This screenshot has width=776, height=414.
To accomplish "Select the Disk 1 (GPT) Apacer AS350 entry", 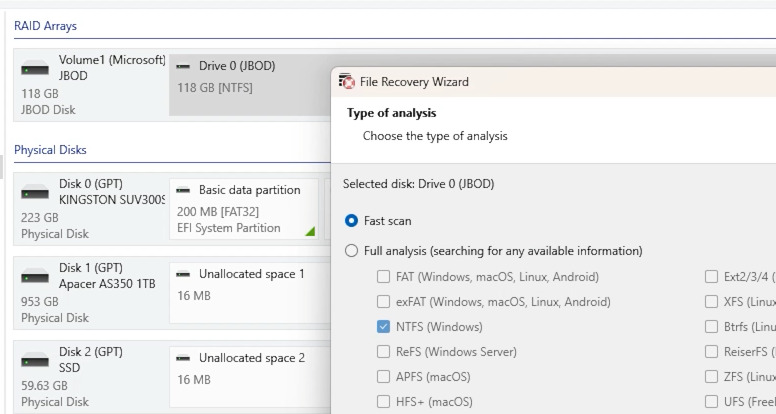I will click(x=91, y=293).
